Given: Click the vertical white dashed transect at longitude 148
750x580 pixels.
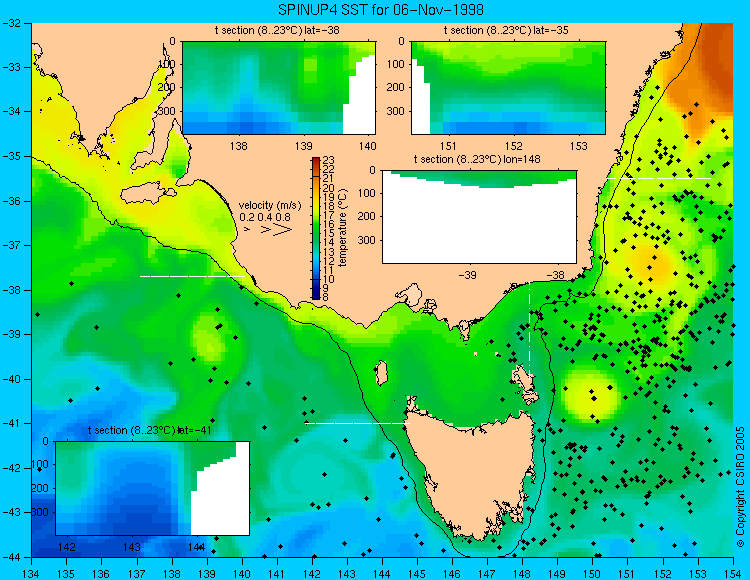Looking at the screenshot, I should pos(529,330).
